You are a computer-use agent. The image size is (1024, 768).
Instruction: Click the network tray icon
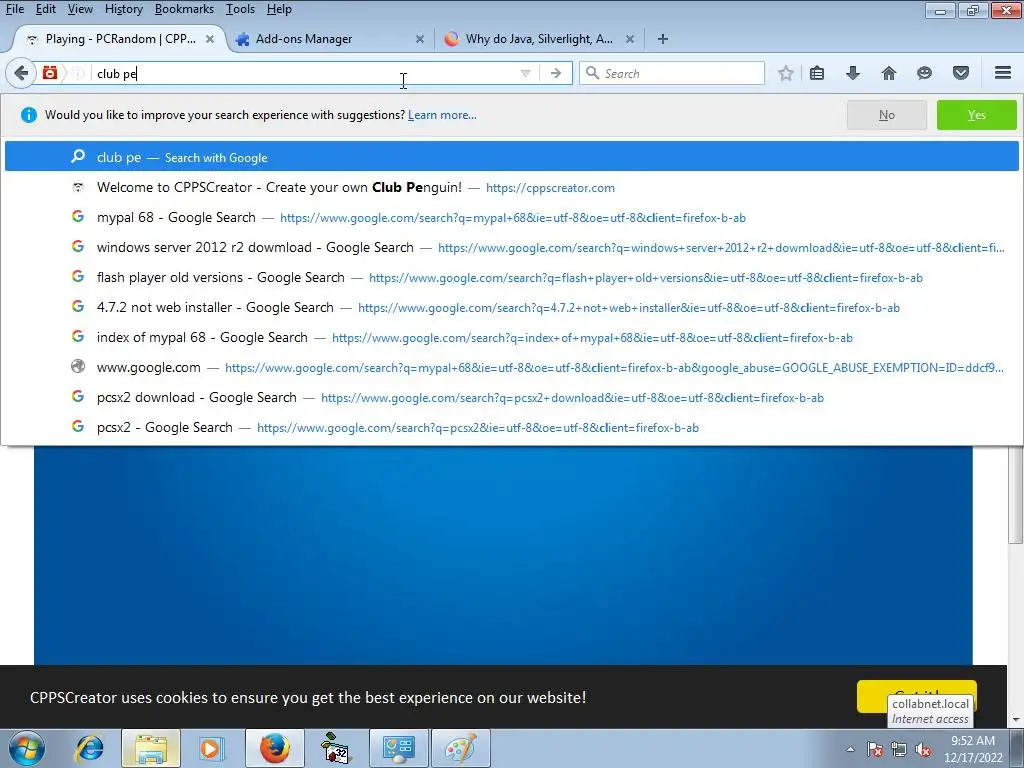pyautogui.click(x=899, y=749)
